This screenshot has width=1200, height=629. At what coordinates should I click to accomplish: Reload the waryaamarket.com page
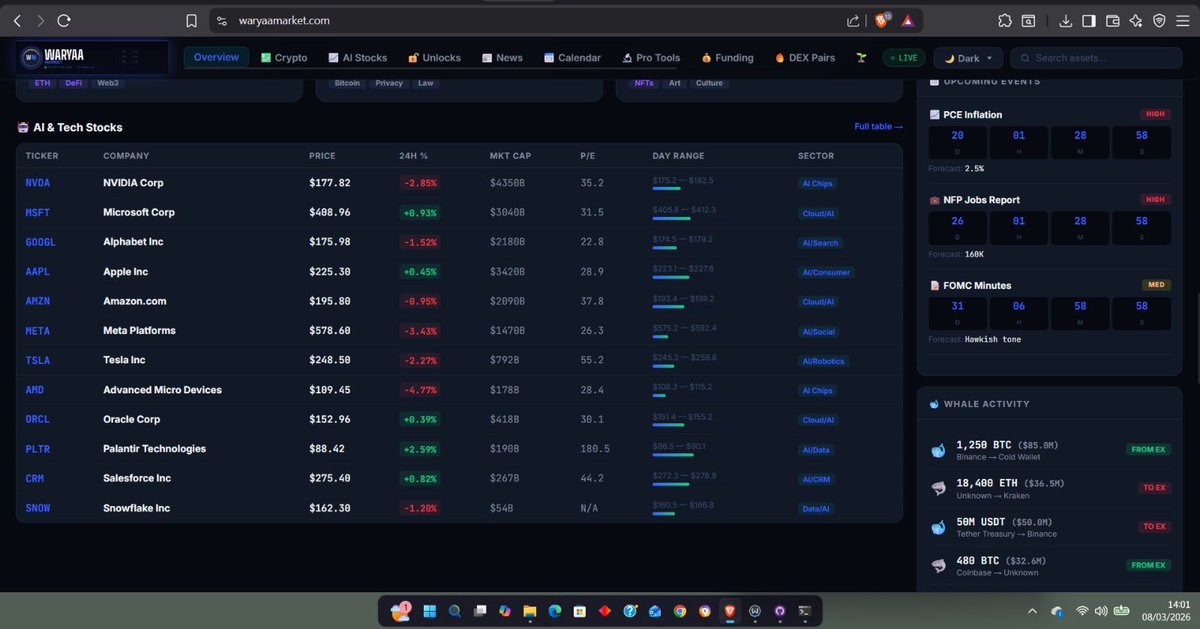(64, 20)
